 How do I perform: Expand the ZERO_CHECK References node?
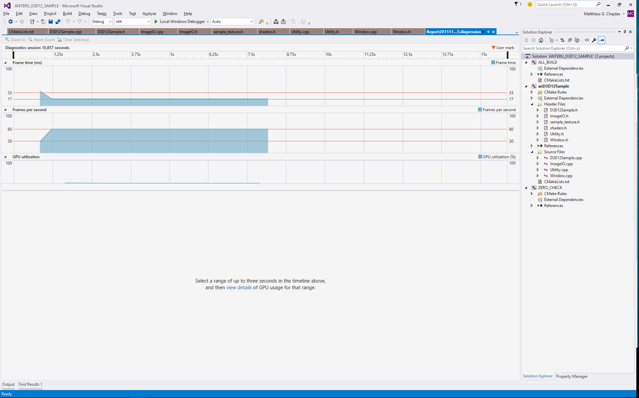click(531, 206)
